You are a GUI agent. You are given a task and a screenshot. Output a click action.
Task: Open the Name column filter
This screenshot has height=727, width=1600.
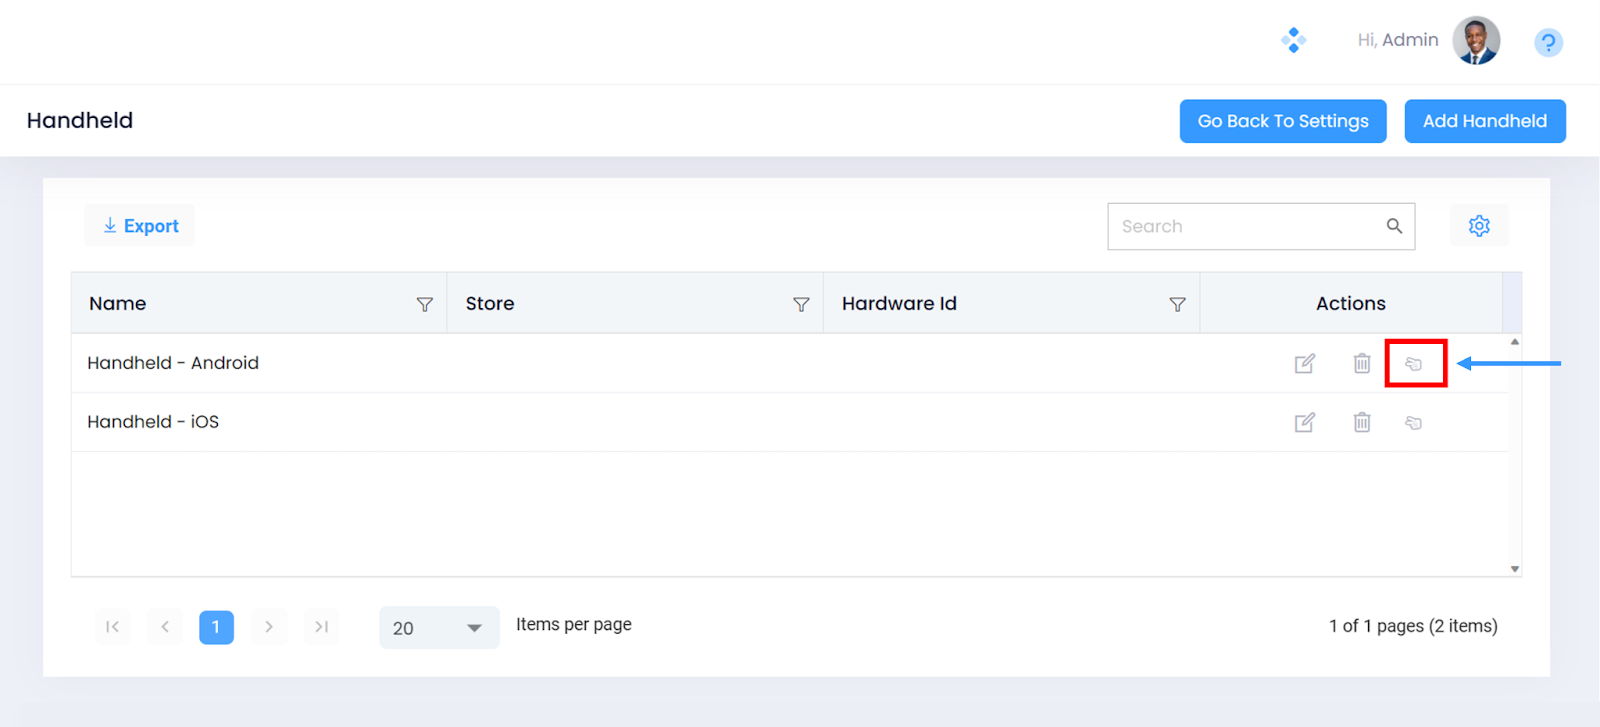[x=425, y=304]
